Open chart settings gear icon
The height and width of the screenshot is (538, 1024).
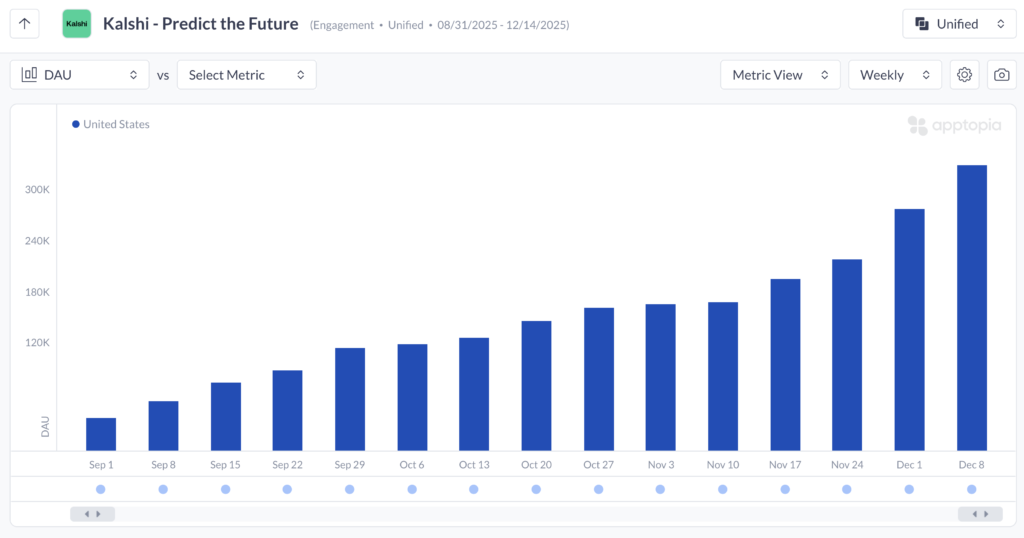964,75
